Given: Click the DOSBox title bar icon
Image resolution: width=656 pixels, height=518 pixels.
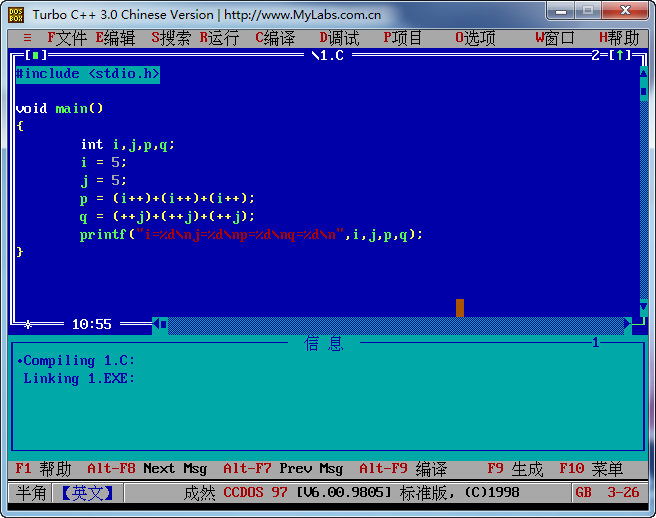Looking at the screenshot, I should coord(16,15).
